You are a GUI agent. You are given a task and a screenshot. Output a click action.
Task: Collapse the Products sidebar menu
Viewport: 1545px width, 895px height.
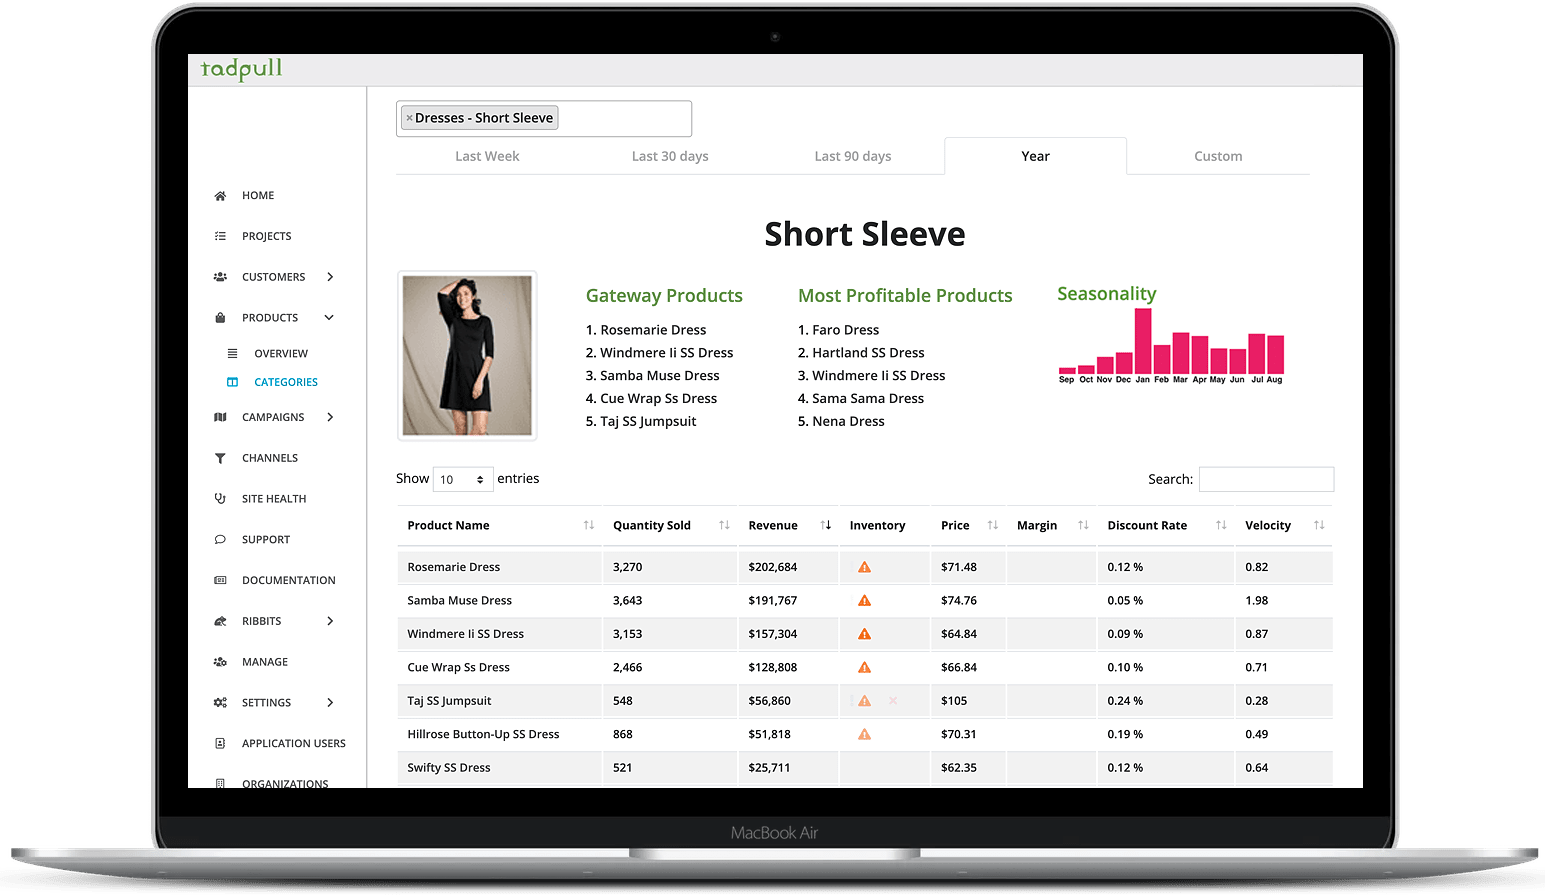pyautogui.click(x=328, y=317)
